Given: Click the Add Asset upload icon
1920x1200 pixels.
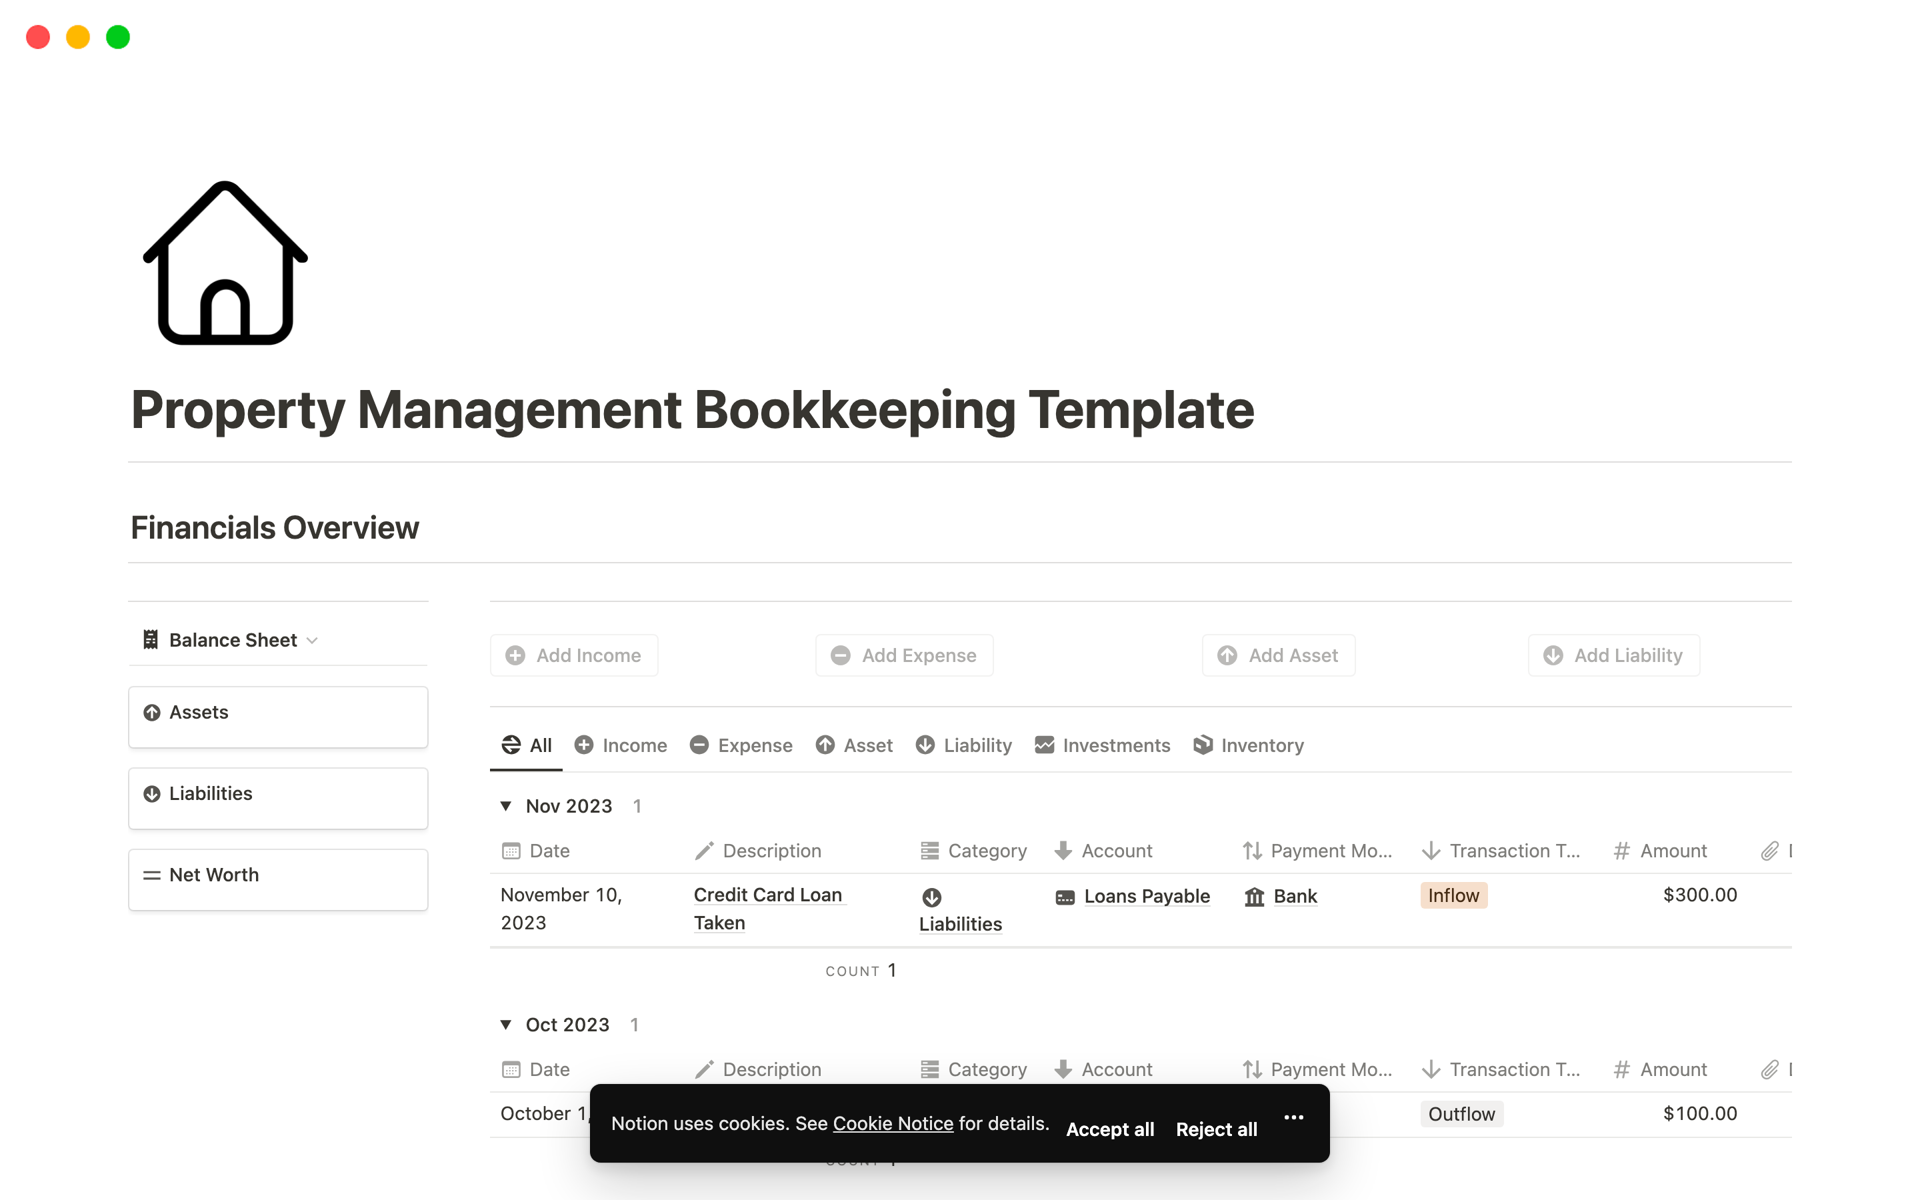Looking at the screenshot, I should [x=1227, y=655].
